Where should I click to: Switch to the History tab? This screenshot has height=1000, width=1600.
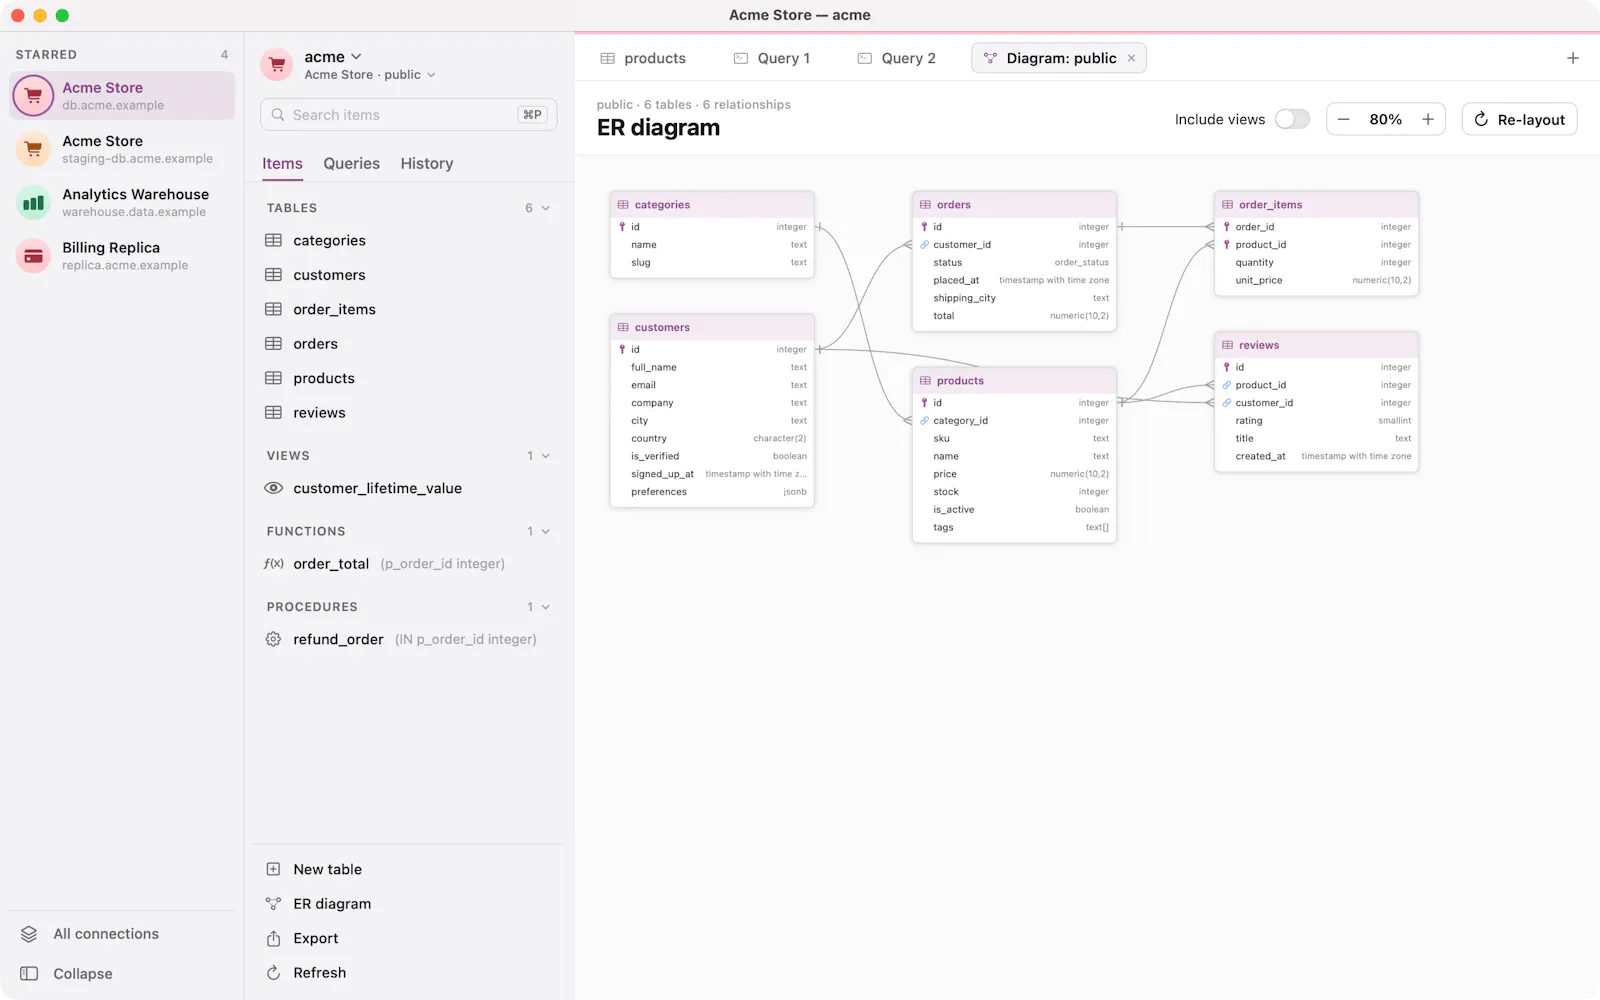tap(427, 164)
